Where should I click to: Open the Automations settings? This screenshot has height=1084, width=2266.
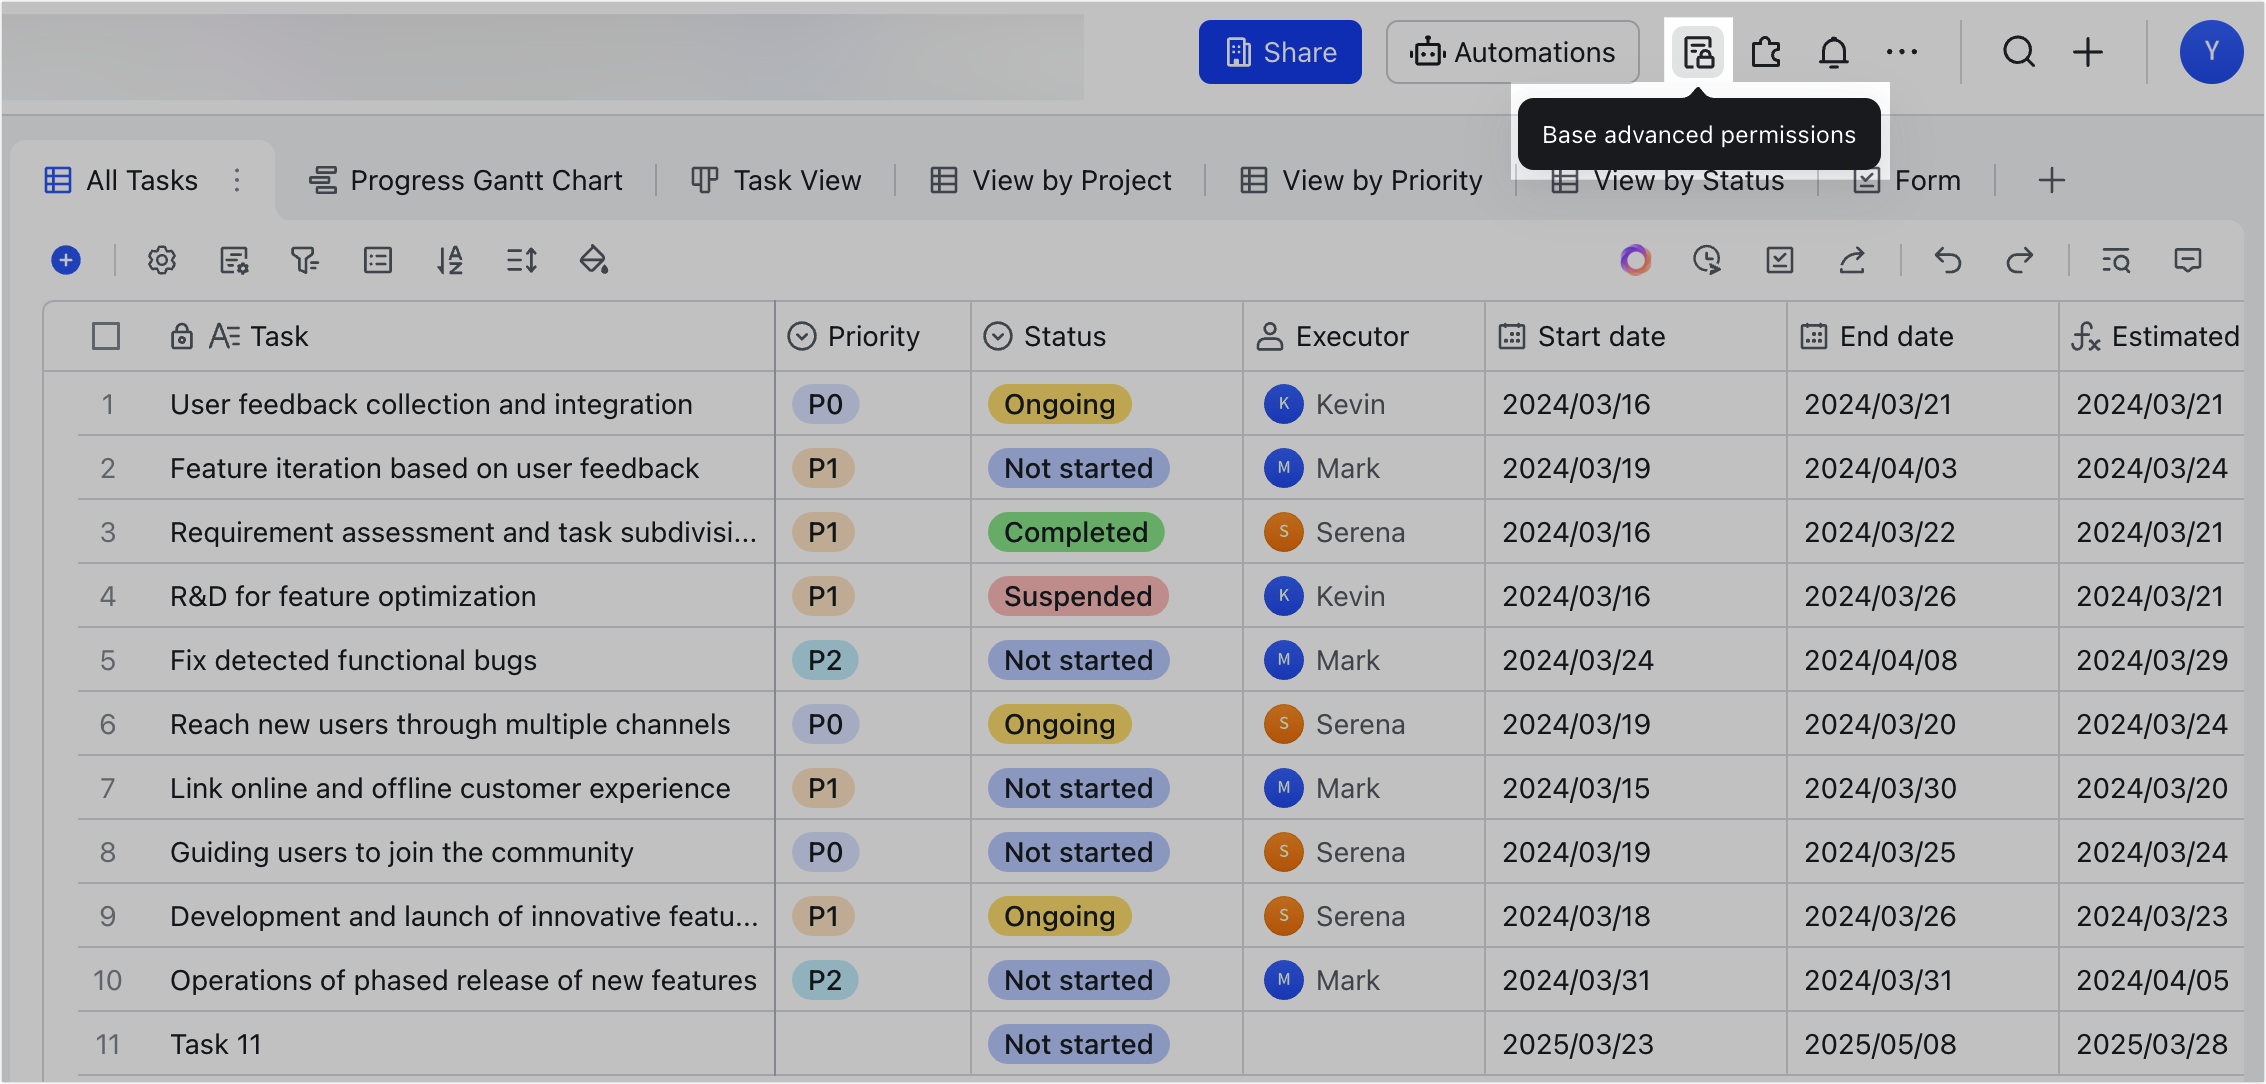pos(1512,52)
